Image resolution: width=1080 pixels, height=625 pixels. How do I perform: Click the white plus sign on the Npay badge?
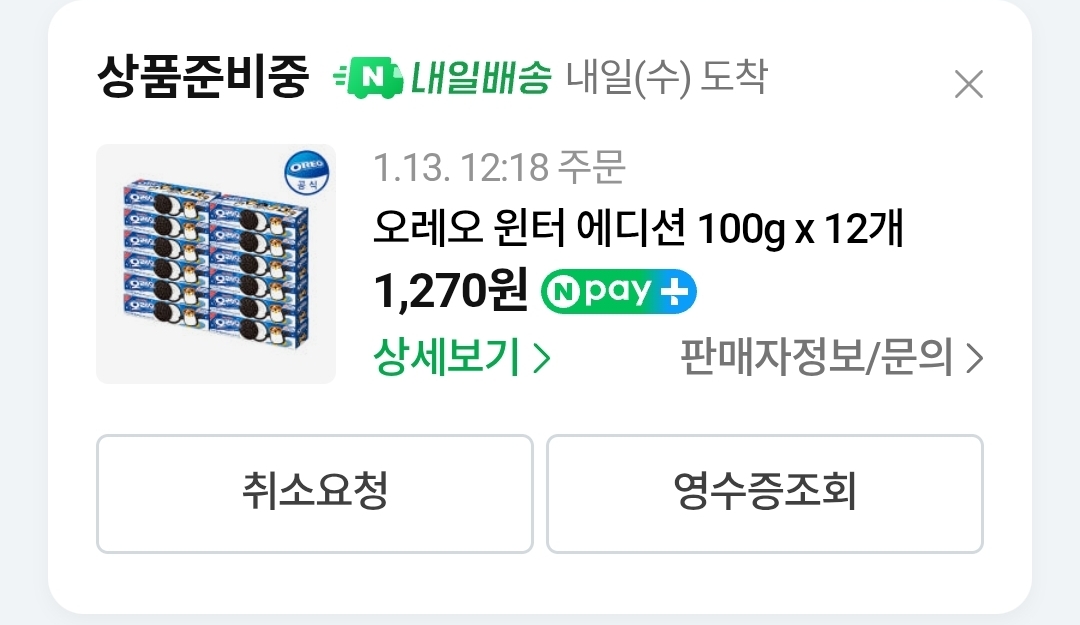pos(674,292)
